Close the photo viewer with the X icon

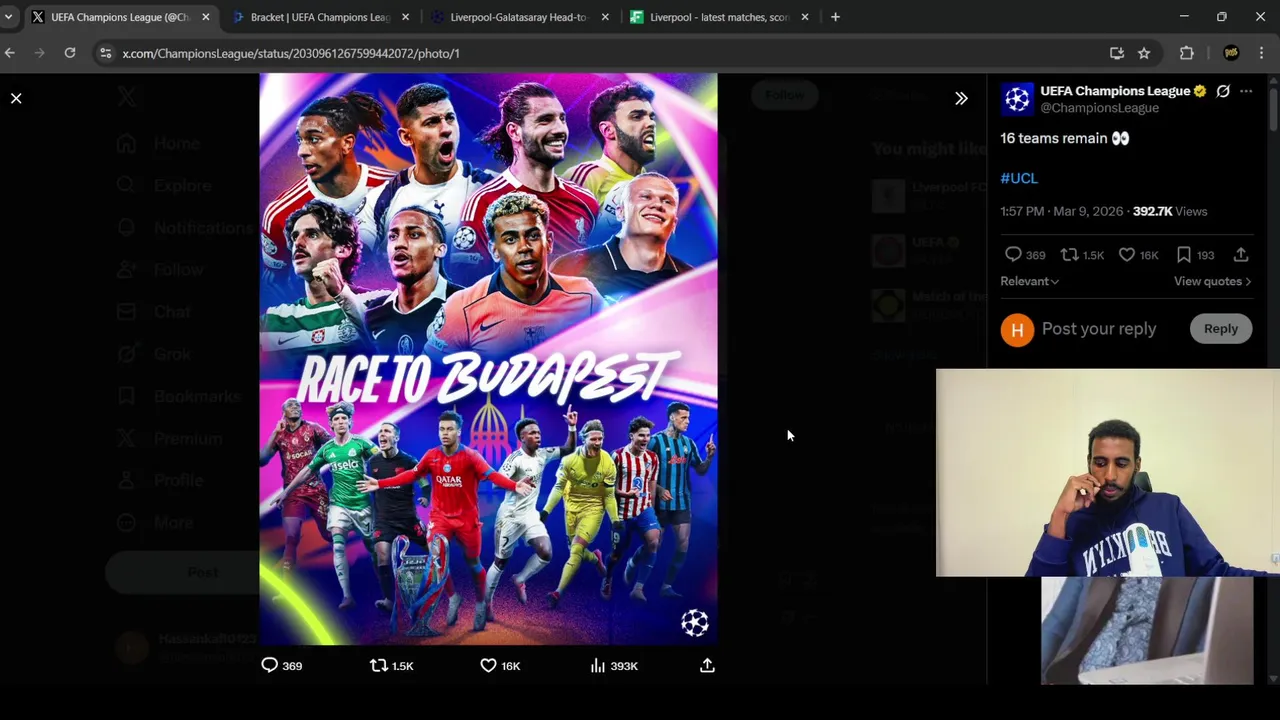point(16,98)
